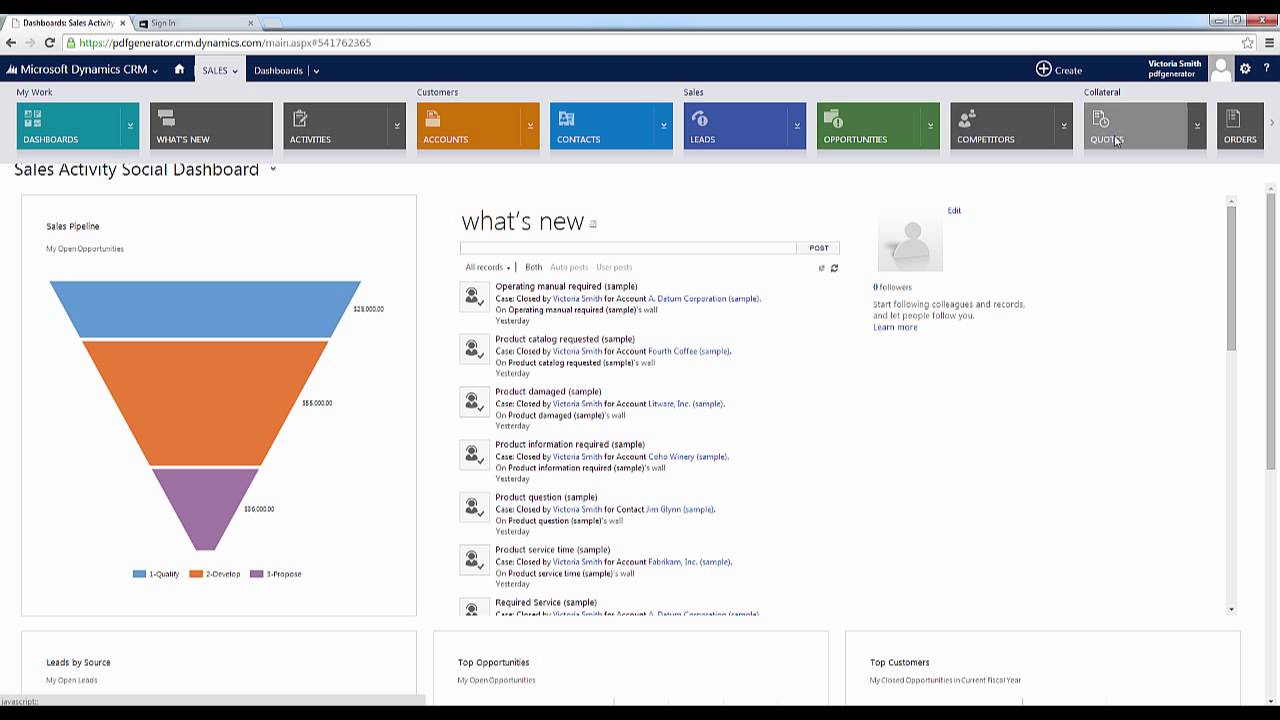This screenshot has width=1280, height=720.
Task: Open the Accounts tile
Action: (470, 126)
